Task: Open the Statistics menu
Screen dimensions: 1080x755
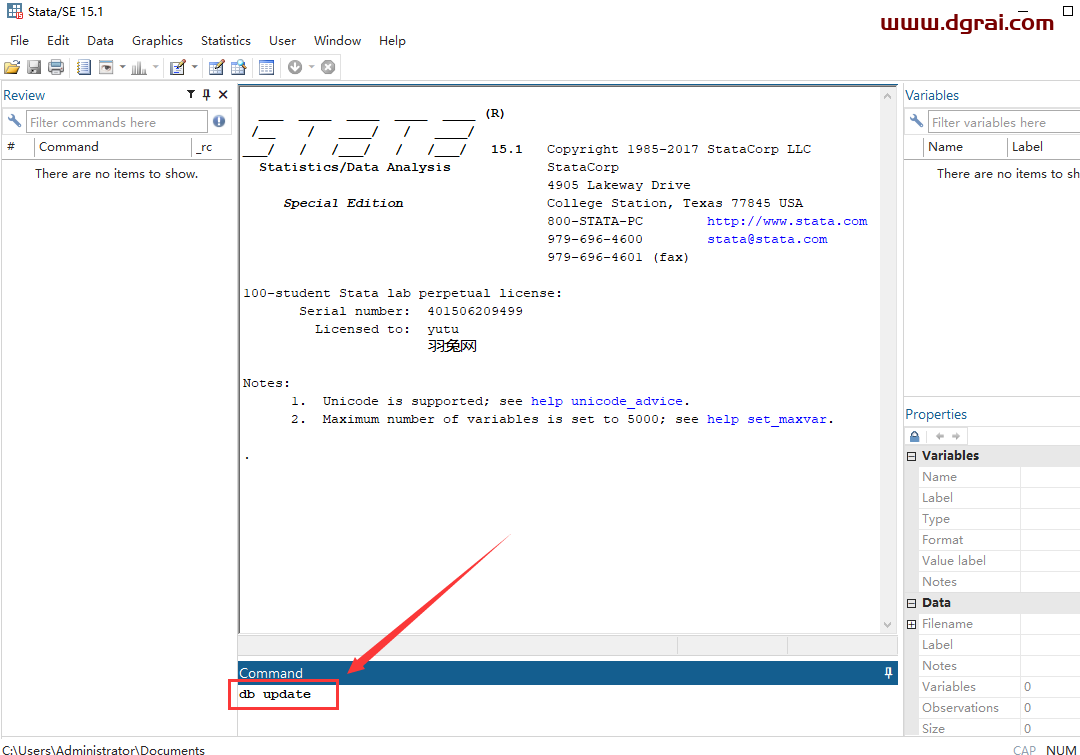Action: click(225, 41)
